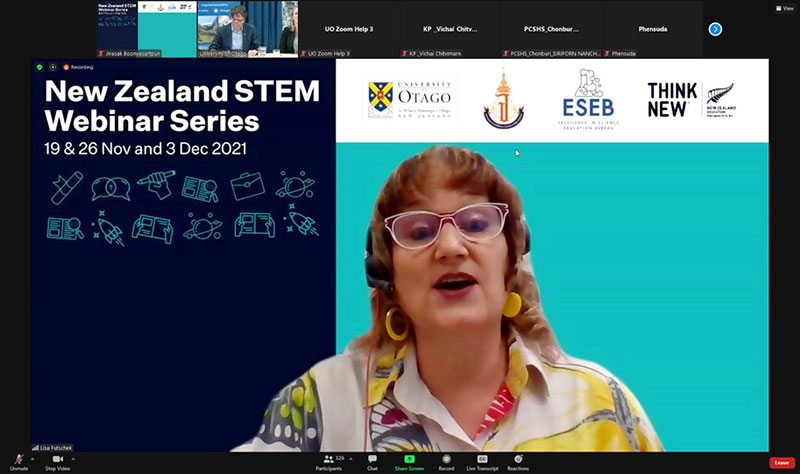Leave the meeting with the red button
Viewport: 800px width, 474px height.
(x=782, y=462)
